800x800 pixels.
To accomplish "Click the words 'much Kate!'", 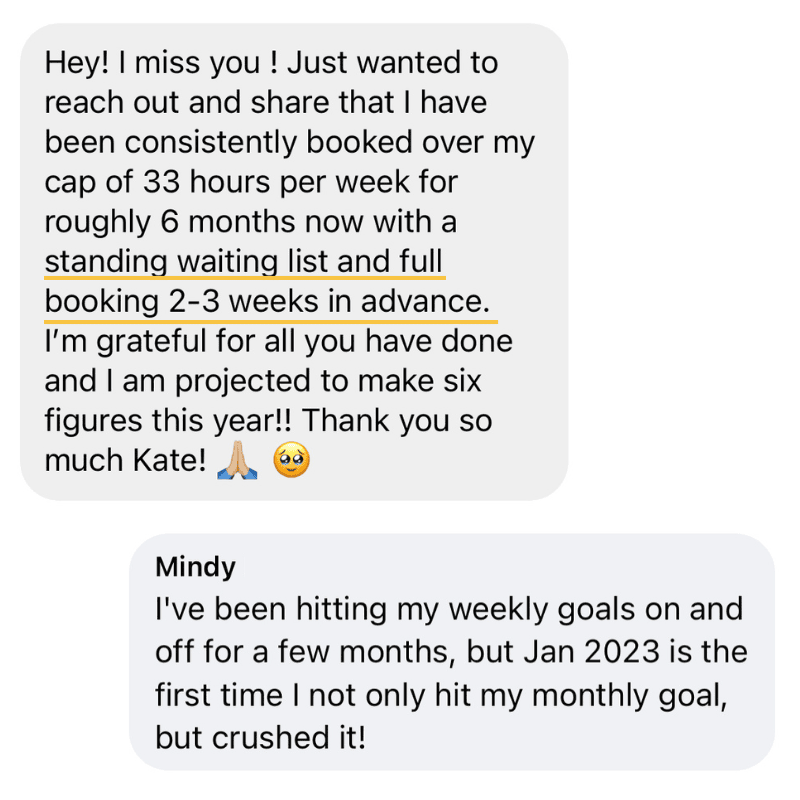I will tap(125, 461).
